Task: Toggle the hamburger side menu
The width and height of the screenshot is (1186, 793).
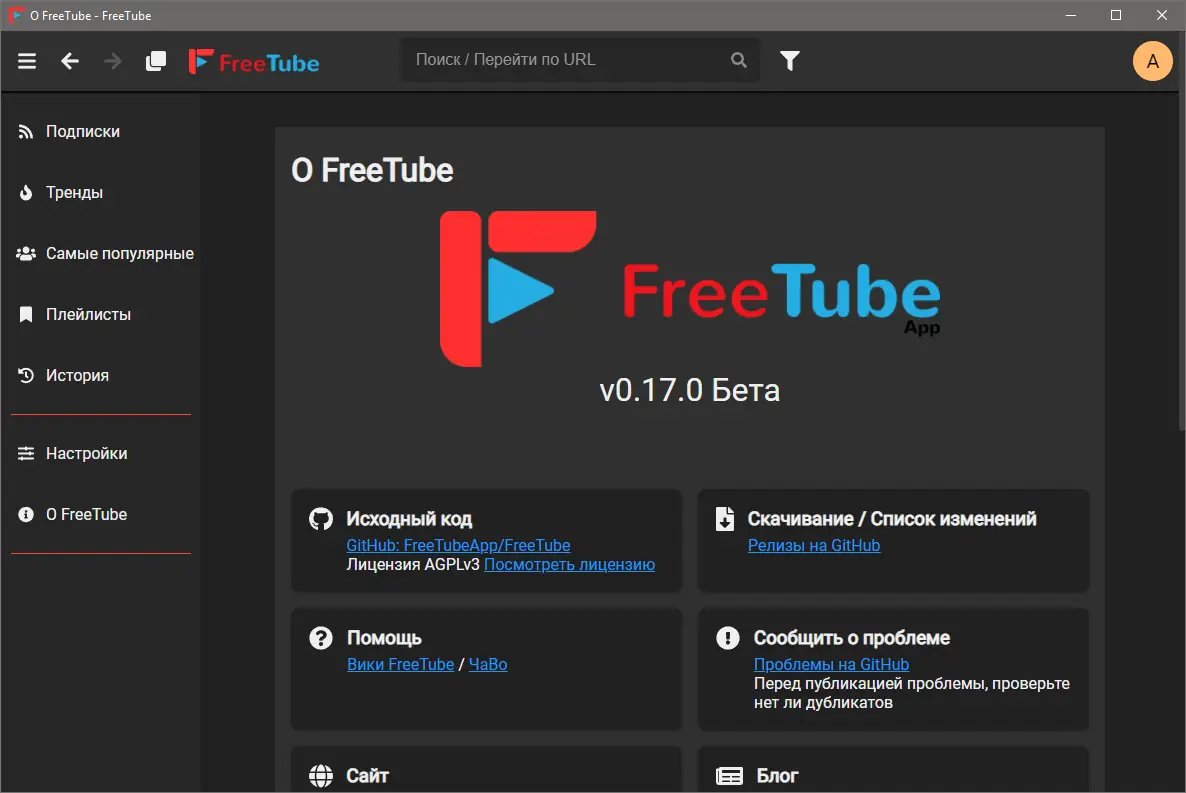Action: click(27, 61)
